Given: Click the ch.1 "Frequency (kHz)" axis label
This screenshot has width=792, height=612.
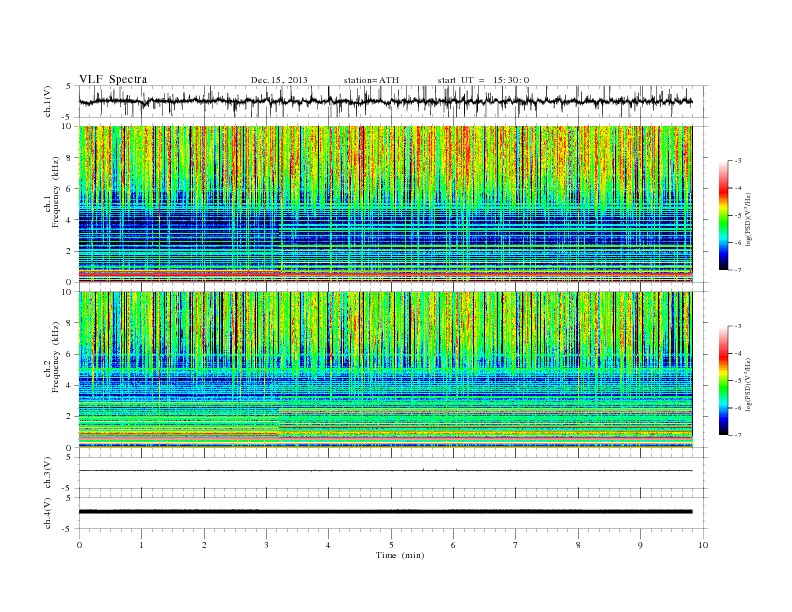Looking at the screenshot, I should [x=55, y=192].
